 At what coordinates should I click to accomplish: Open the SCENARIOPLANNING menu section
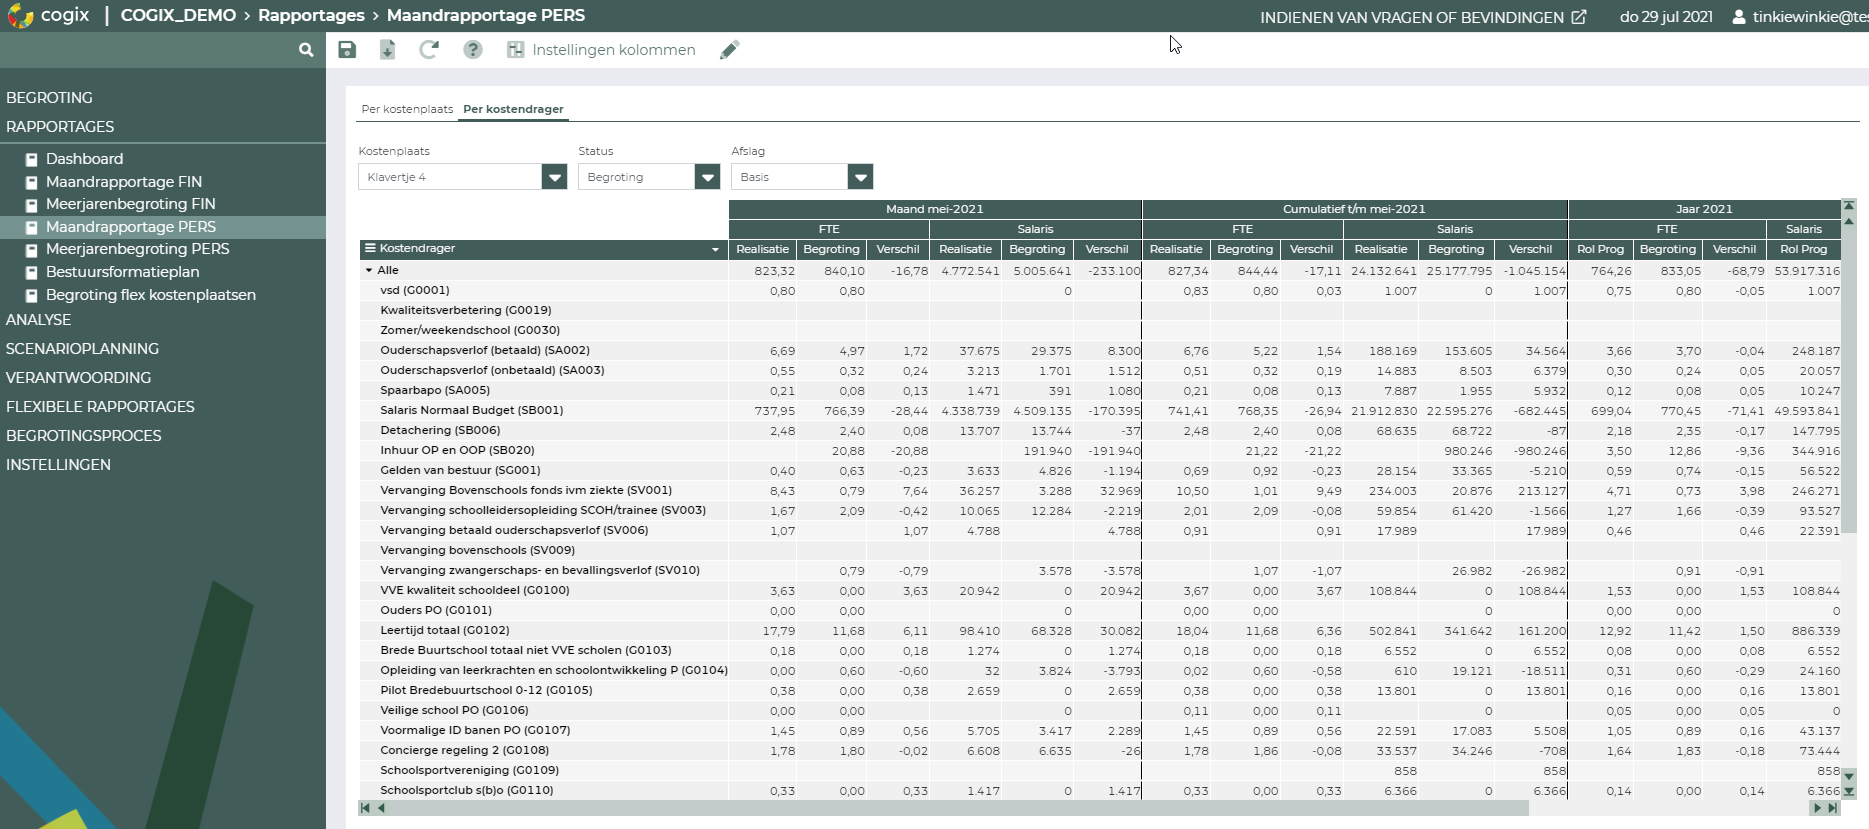pos(82,349)
